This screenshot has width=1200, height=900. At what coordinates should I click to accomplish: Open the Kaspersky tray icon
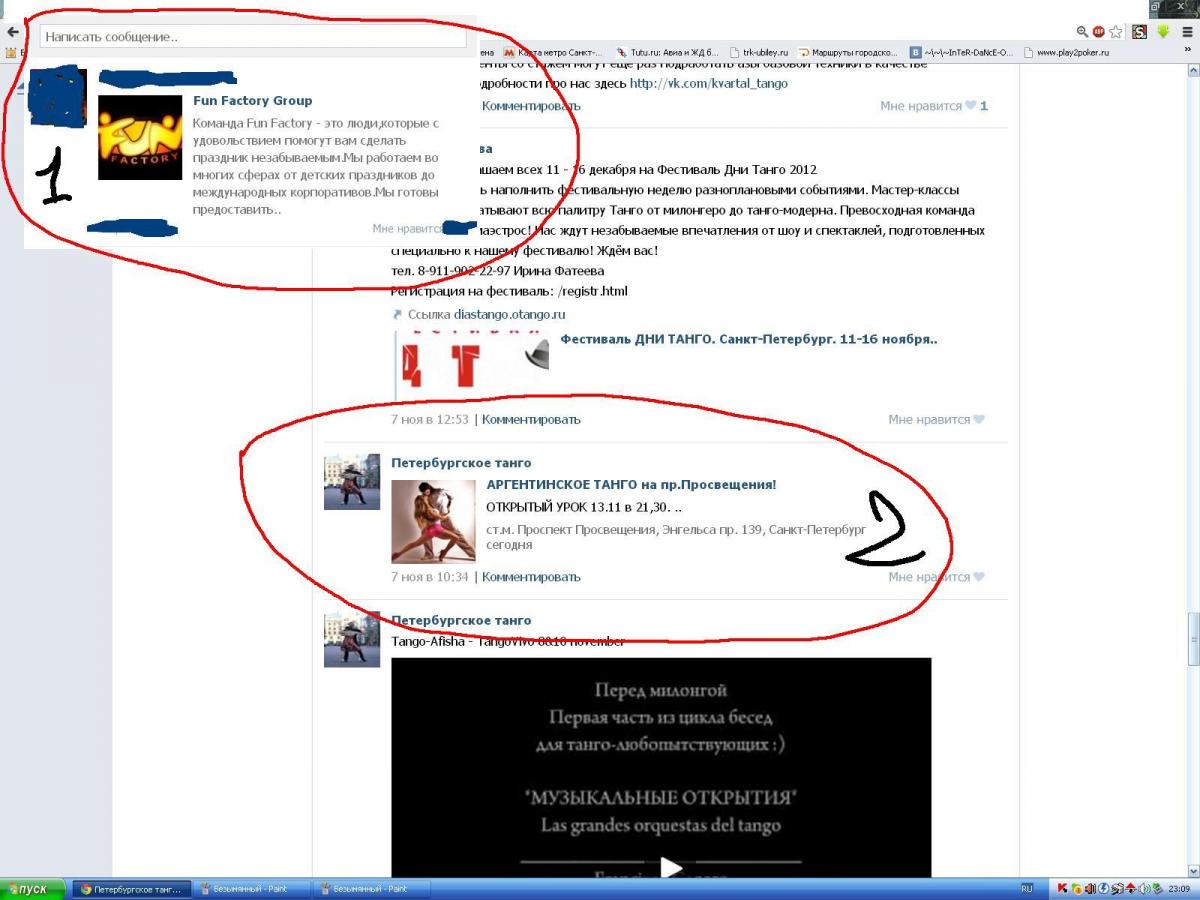coord(1064,889)
